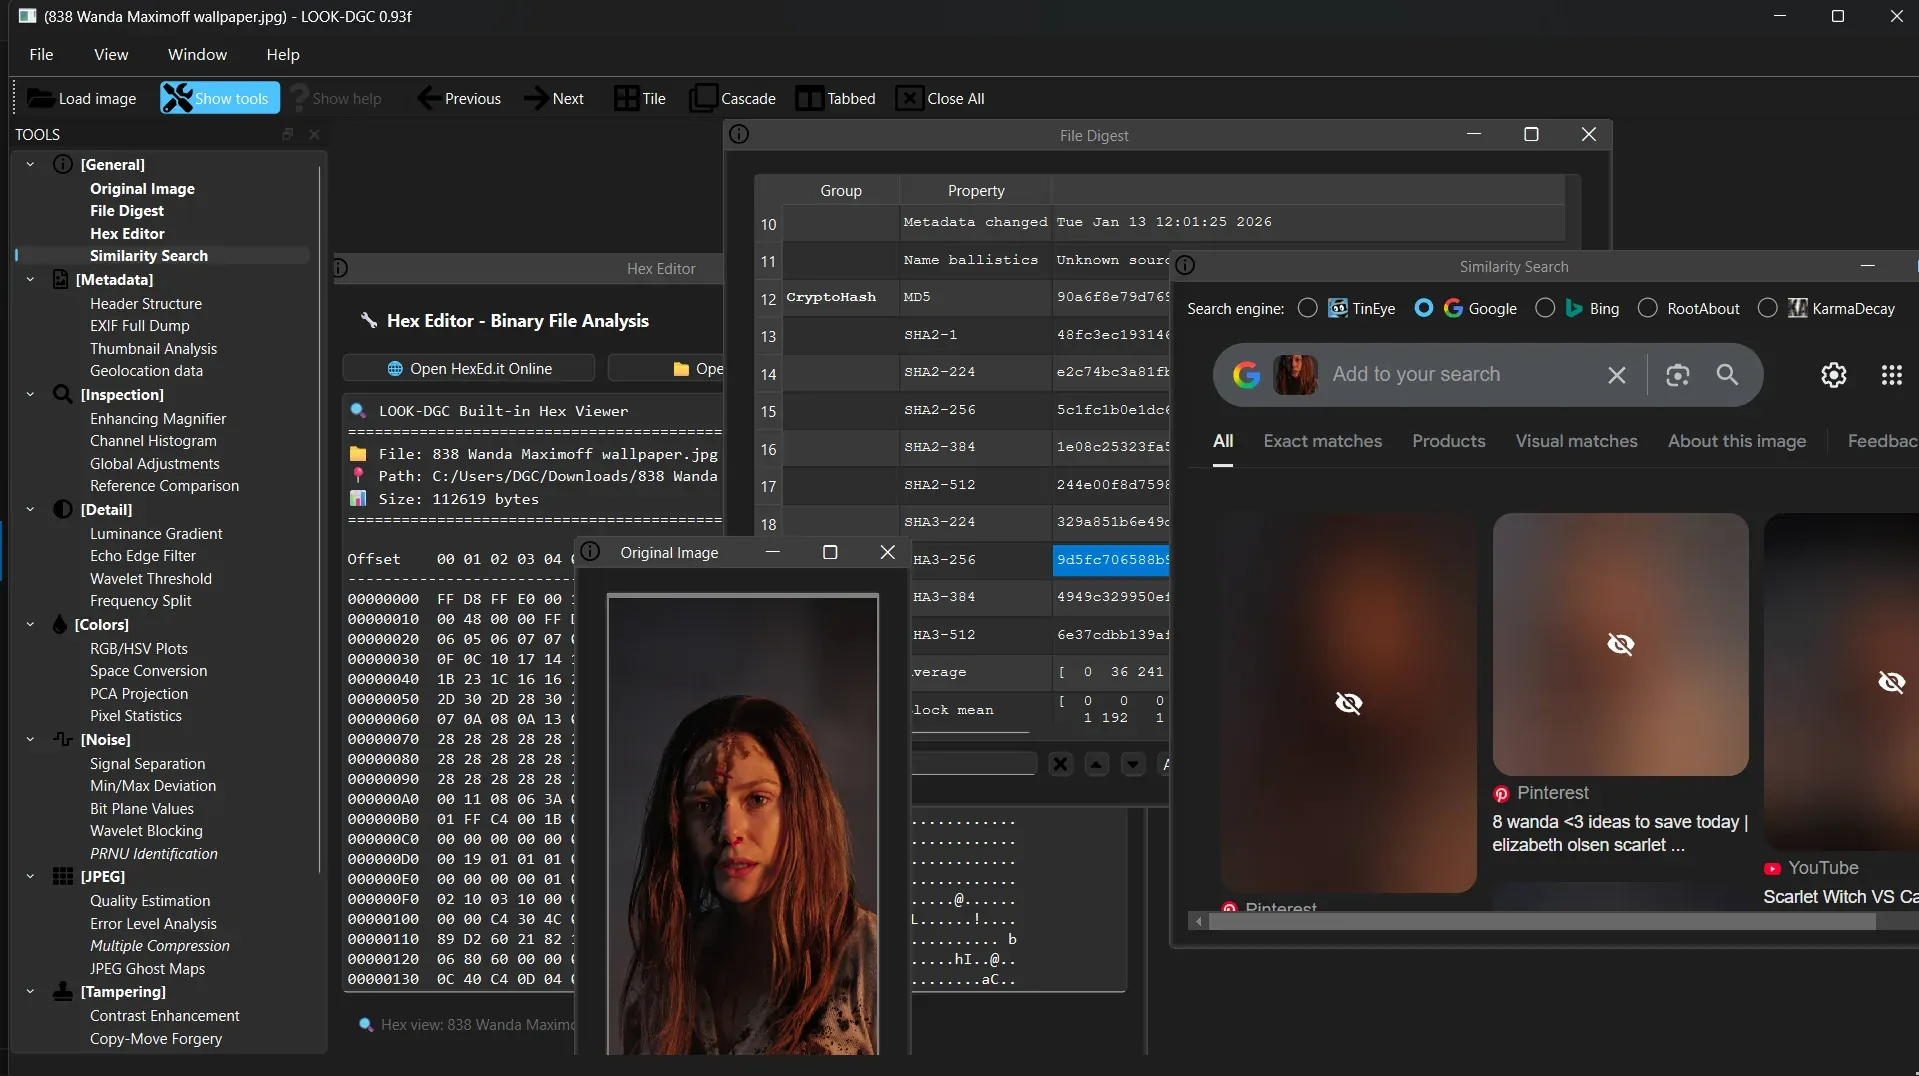Select the Google search engine radio
1919x1076 pixels.
pyautogui.click(x=1423, y=308)
